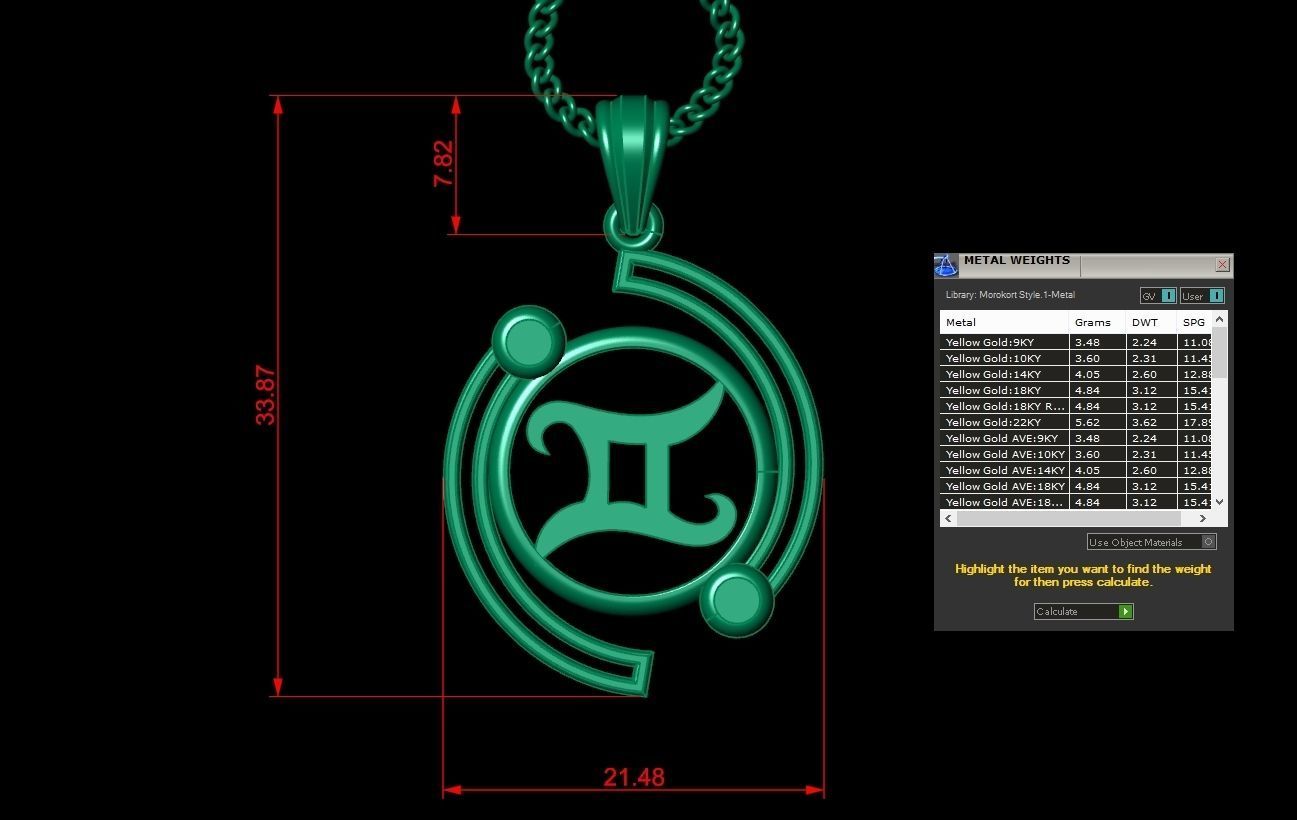The width and height of the screenshot is (1297, 820).
Task: Click the Matrix logo icon in Metal Weights panel
Action: pyautogui.click(x=946, y=265)
